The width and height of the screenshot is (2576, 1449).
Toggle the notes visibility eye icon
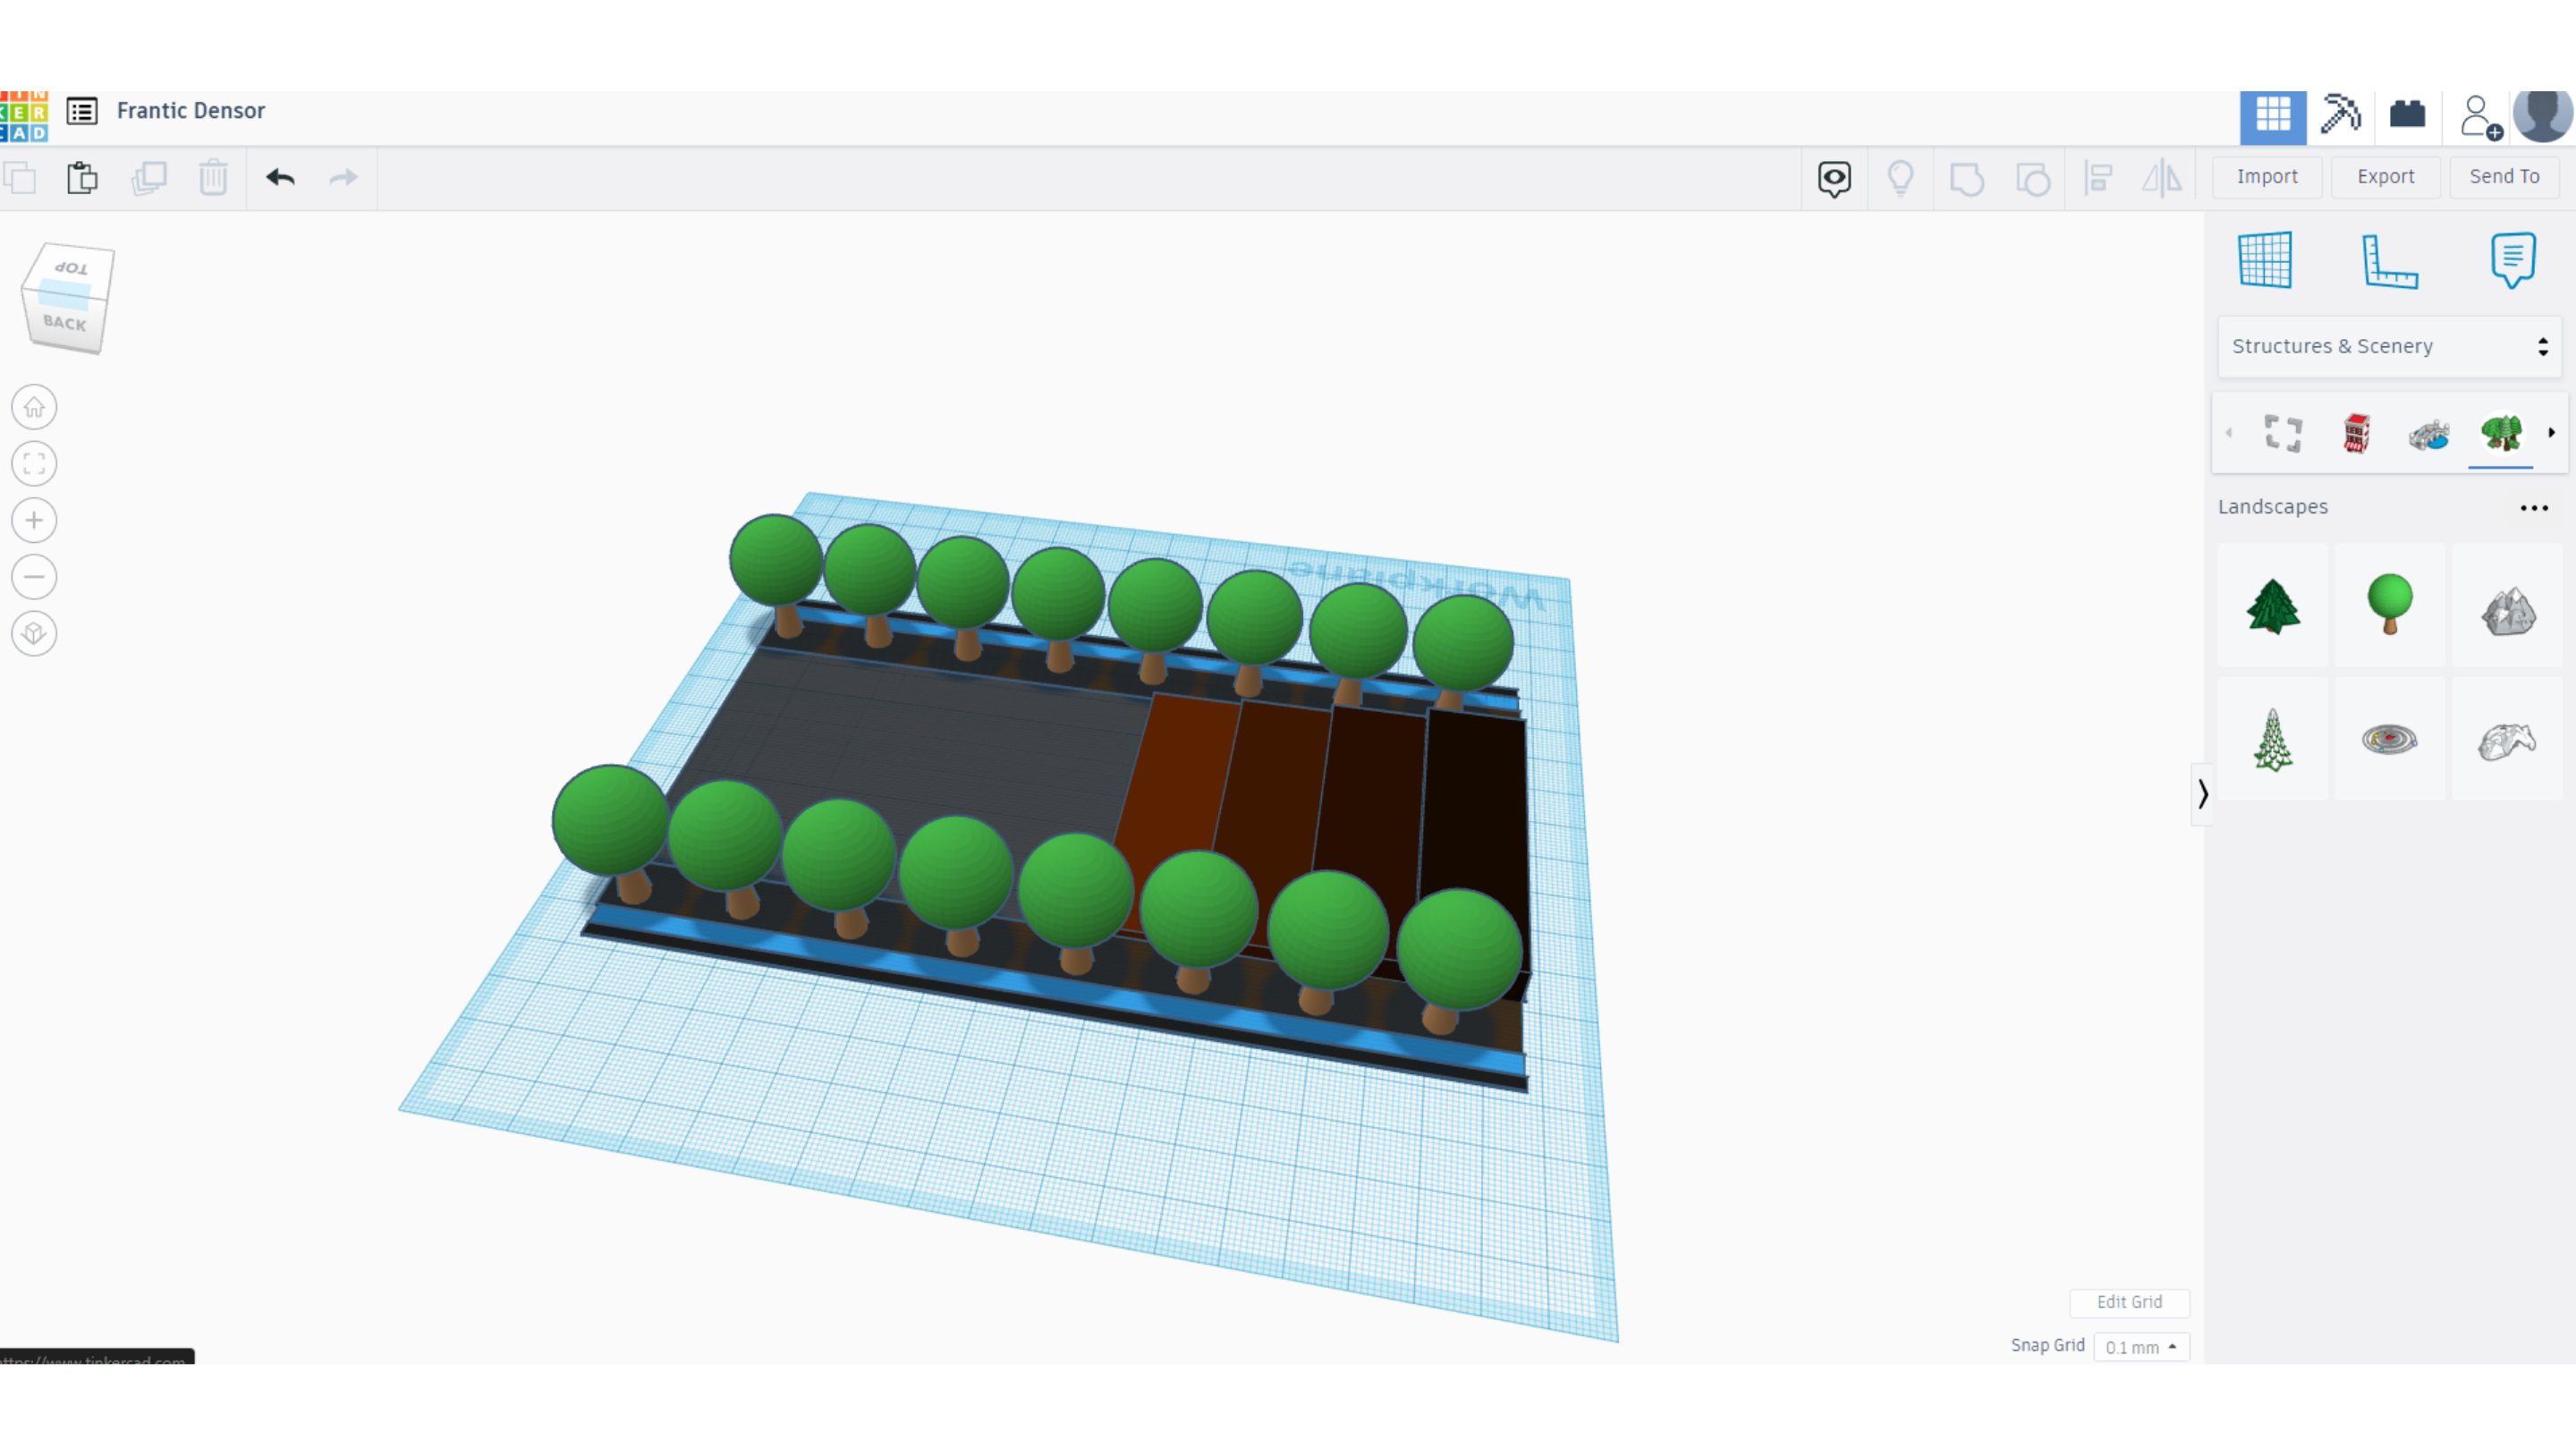click(1834, 178)
